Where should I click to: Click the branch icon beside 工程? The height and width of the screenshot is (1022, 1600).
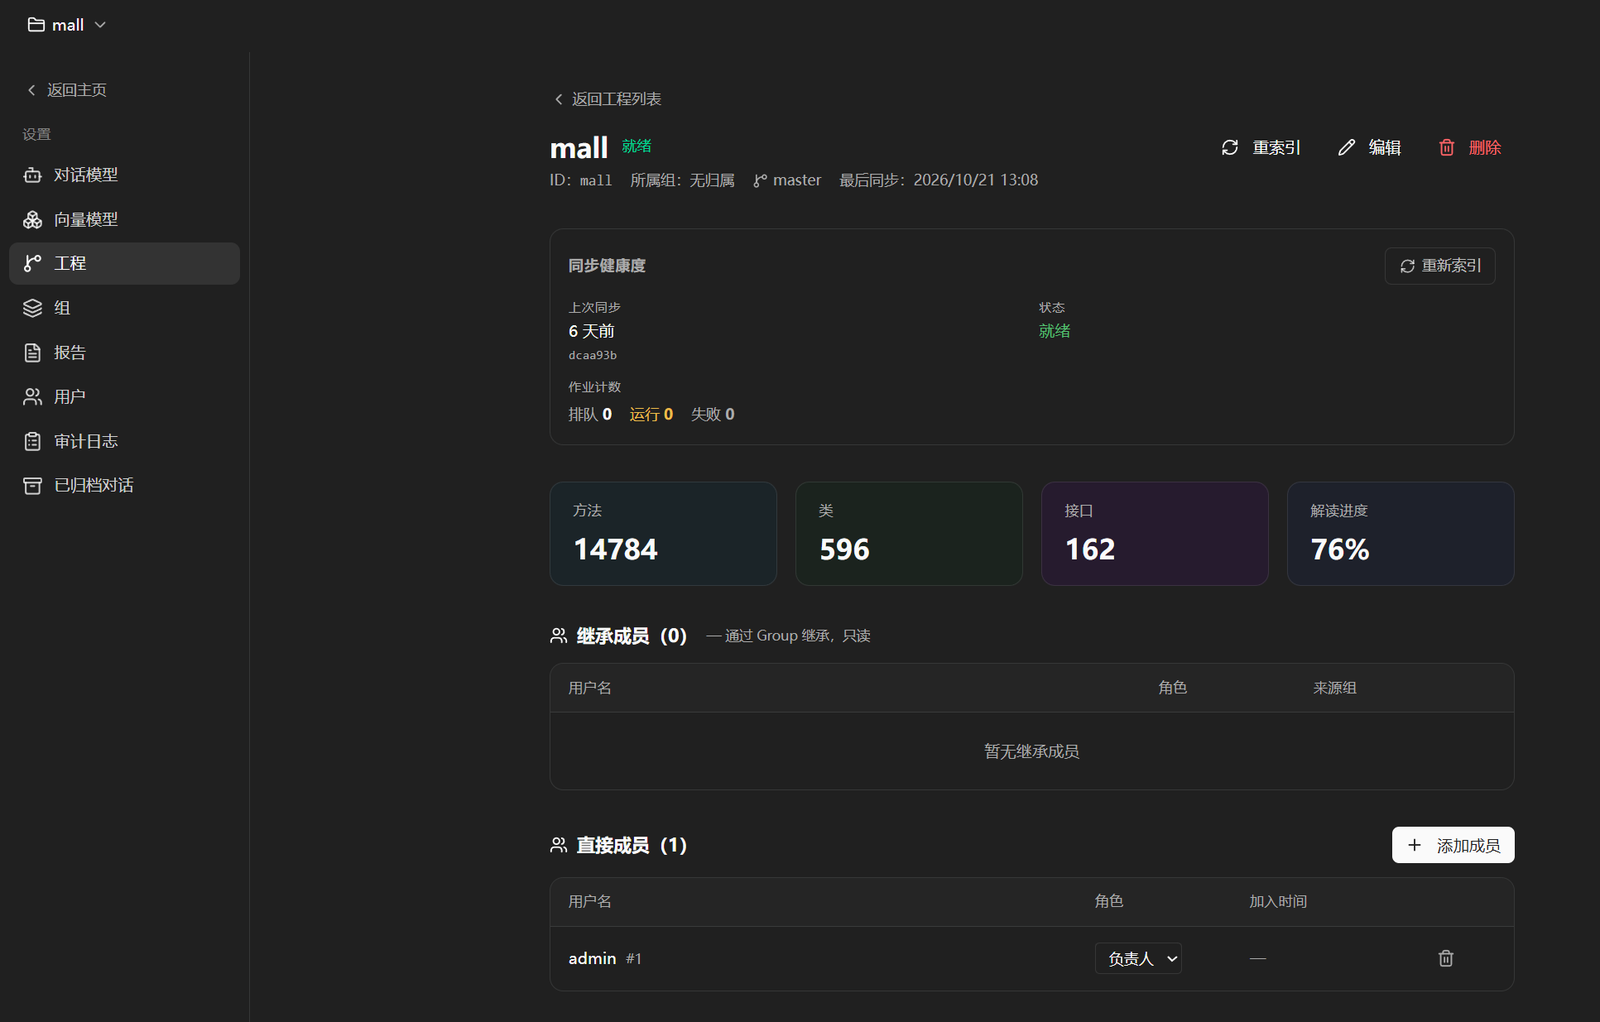pos(33,263)
